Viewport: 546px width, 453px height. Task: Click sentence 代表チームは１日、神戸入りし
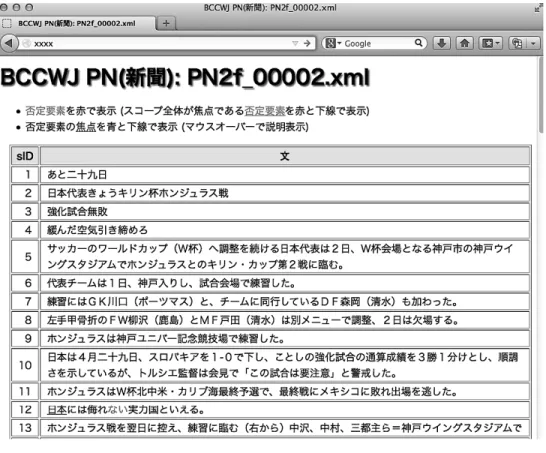(x=171, y=283)
